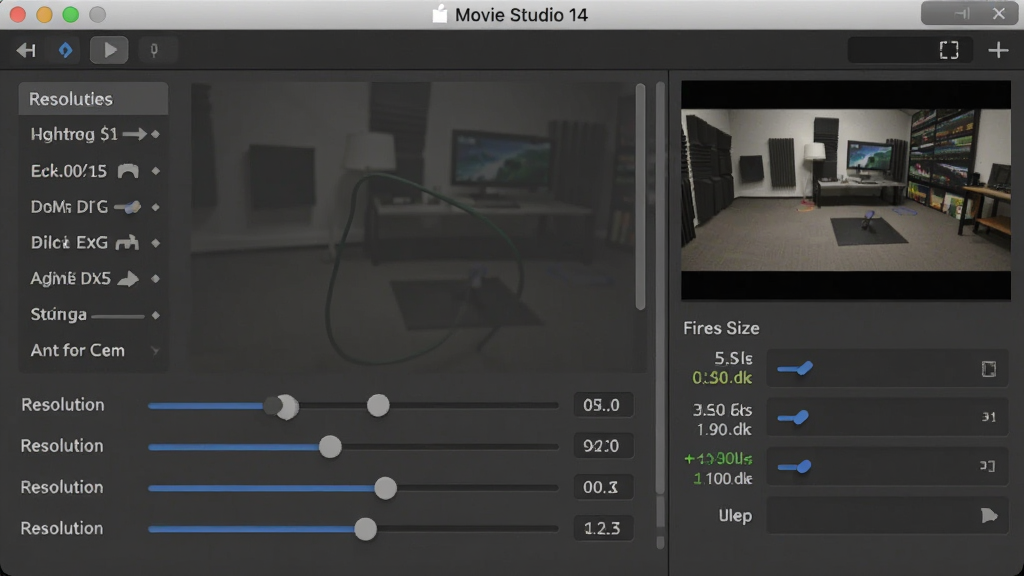Image resolution: width=1024 pixels, height=576 pixels.
Task: Click the video preview thumbnail
Action: (x=846, y=190)
